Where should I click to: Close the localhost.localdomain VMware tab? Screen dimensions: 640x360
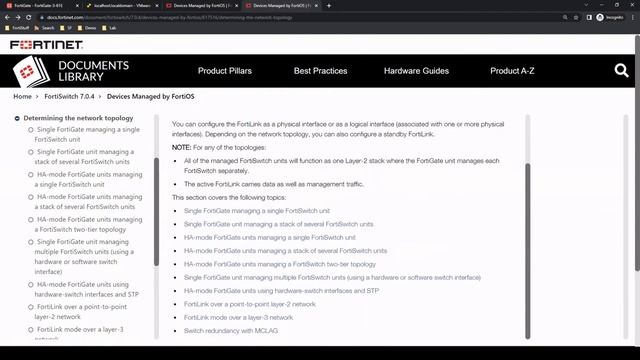(x=157, y=6)
